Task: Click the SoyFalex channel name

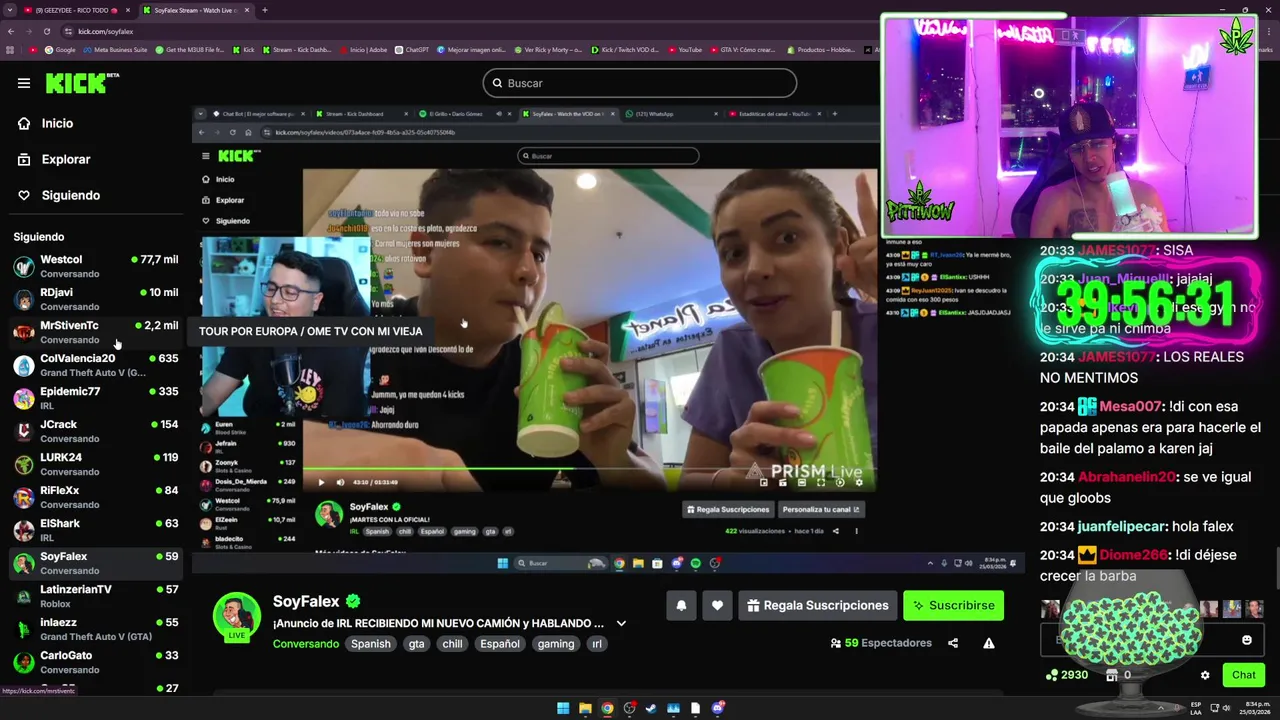Action: [x=306, y=601]
